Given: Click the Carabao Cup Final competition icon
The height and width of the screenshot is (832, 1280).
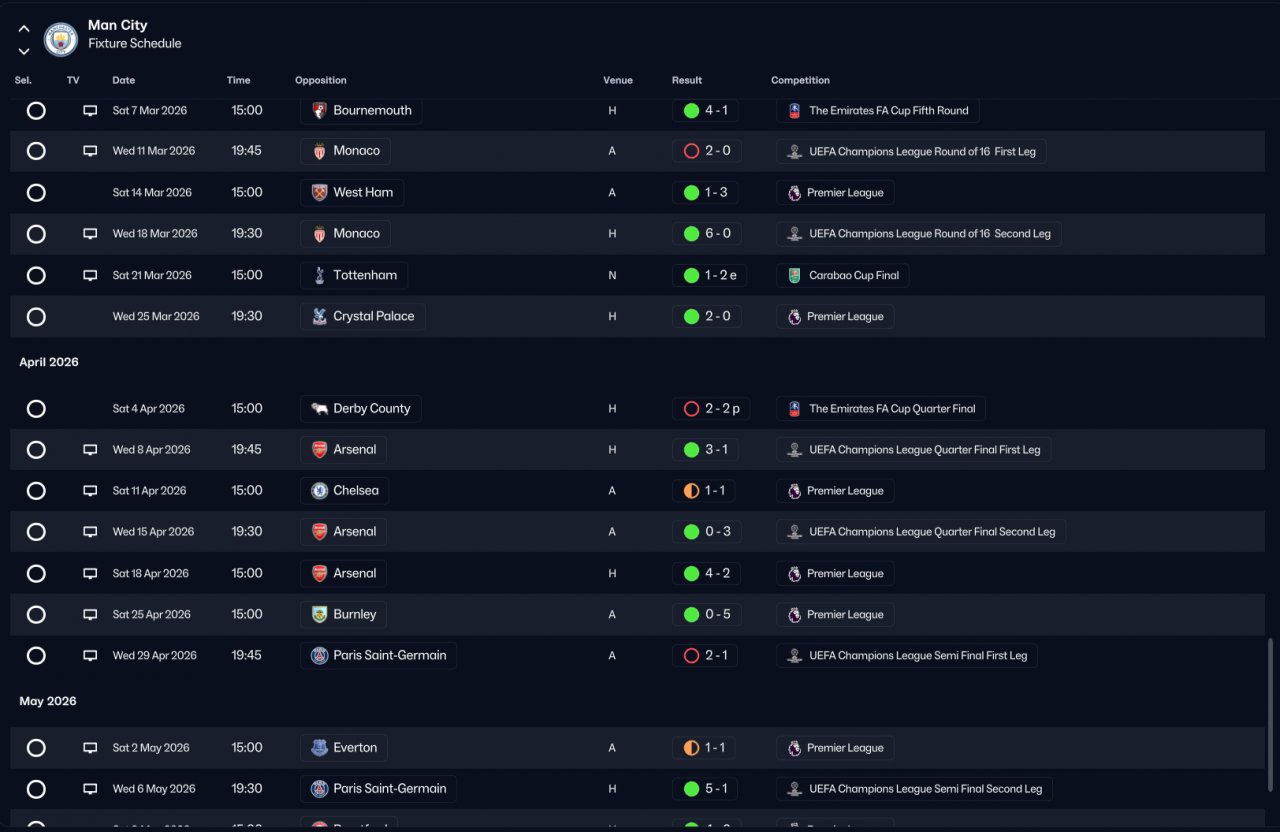Looking at the screenshot, I should (x=794, y=275).
